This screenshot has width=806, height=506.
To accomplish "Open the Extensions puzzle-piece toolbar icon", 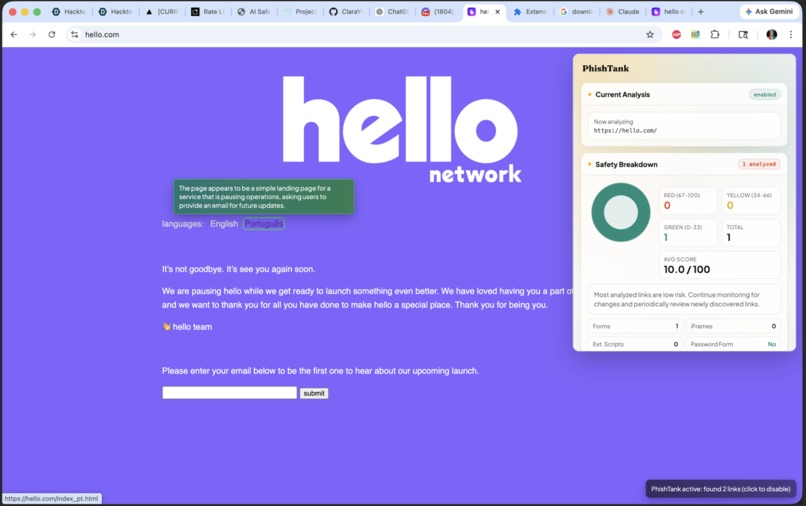I will (x=715, y=34).
